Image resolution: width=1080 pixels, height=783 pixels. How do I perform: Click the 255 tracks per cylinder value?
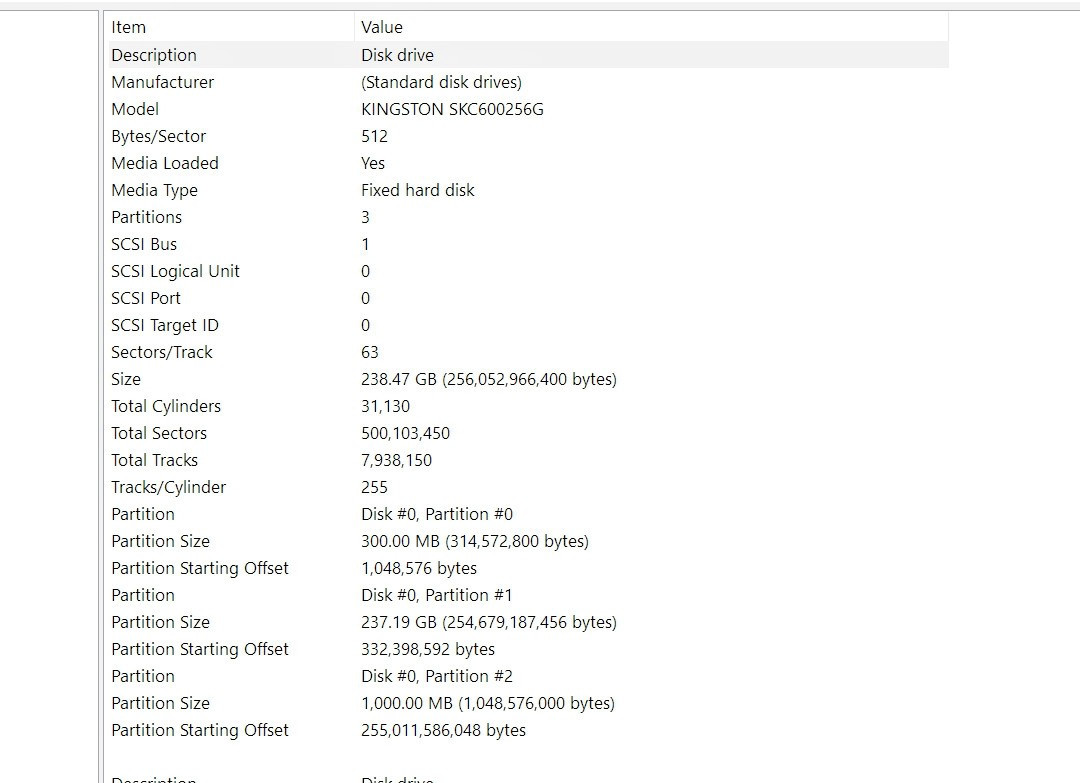tap(374, 487)
